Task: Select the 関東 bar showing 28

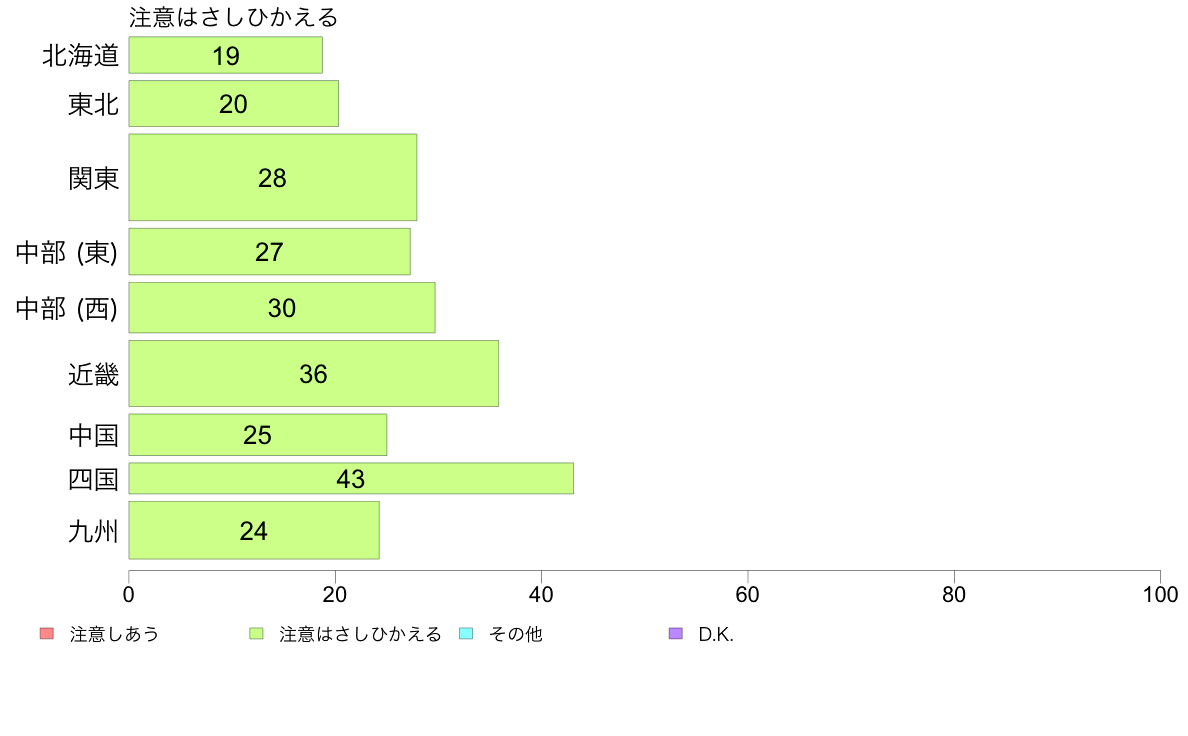Action: tap(273, 177)
